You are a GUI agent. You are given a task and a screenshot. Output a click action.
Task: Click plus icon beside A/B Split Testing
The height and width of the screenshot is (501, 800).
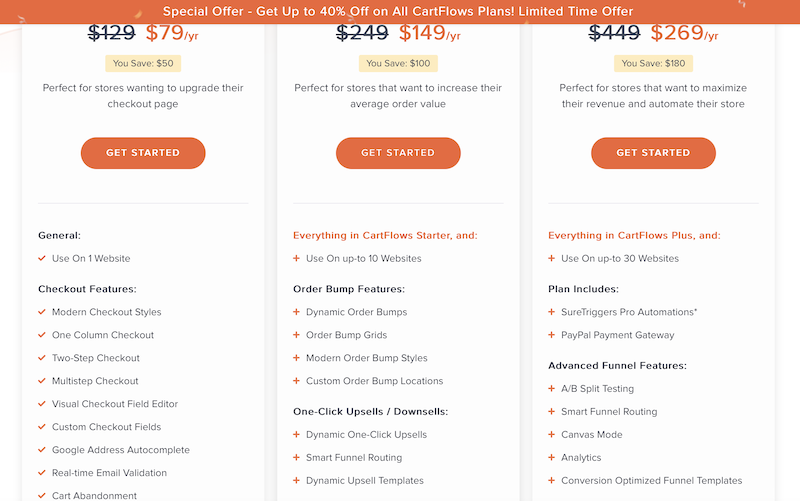[552, 388]
